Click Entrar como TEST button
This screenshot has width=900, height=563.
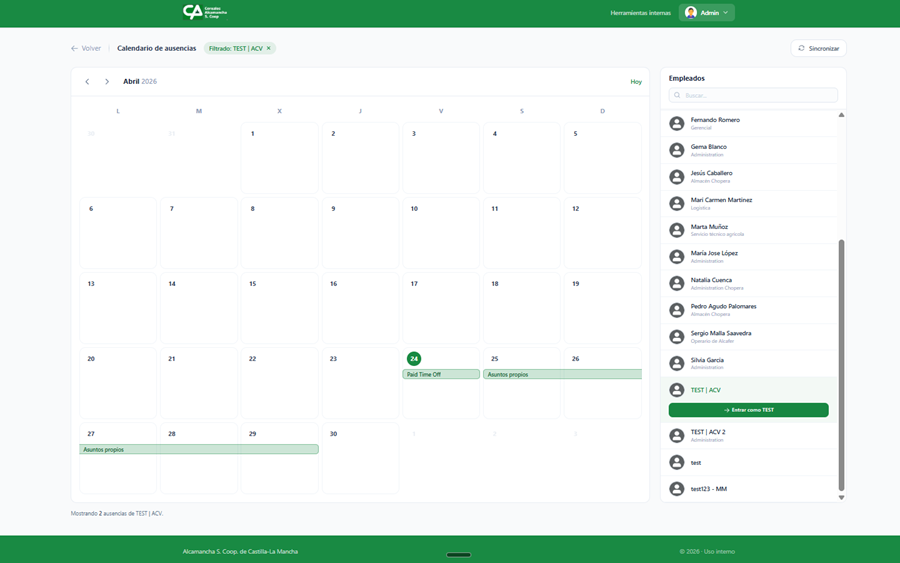(x=748, y=410)
